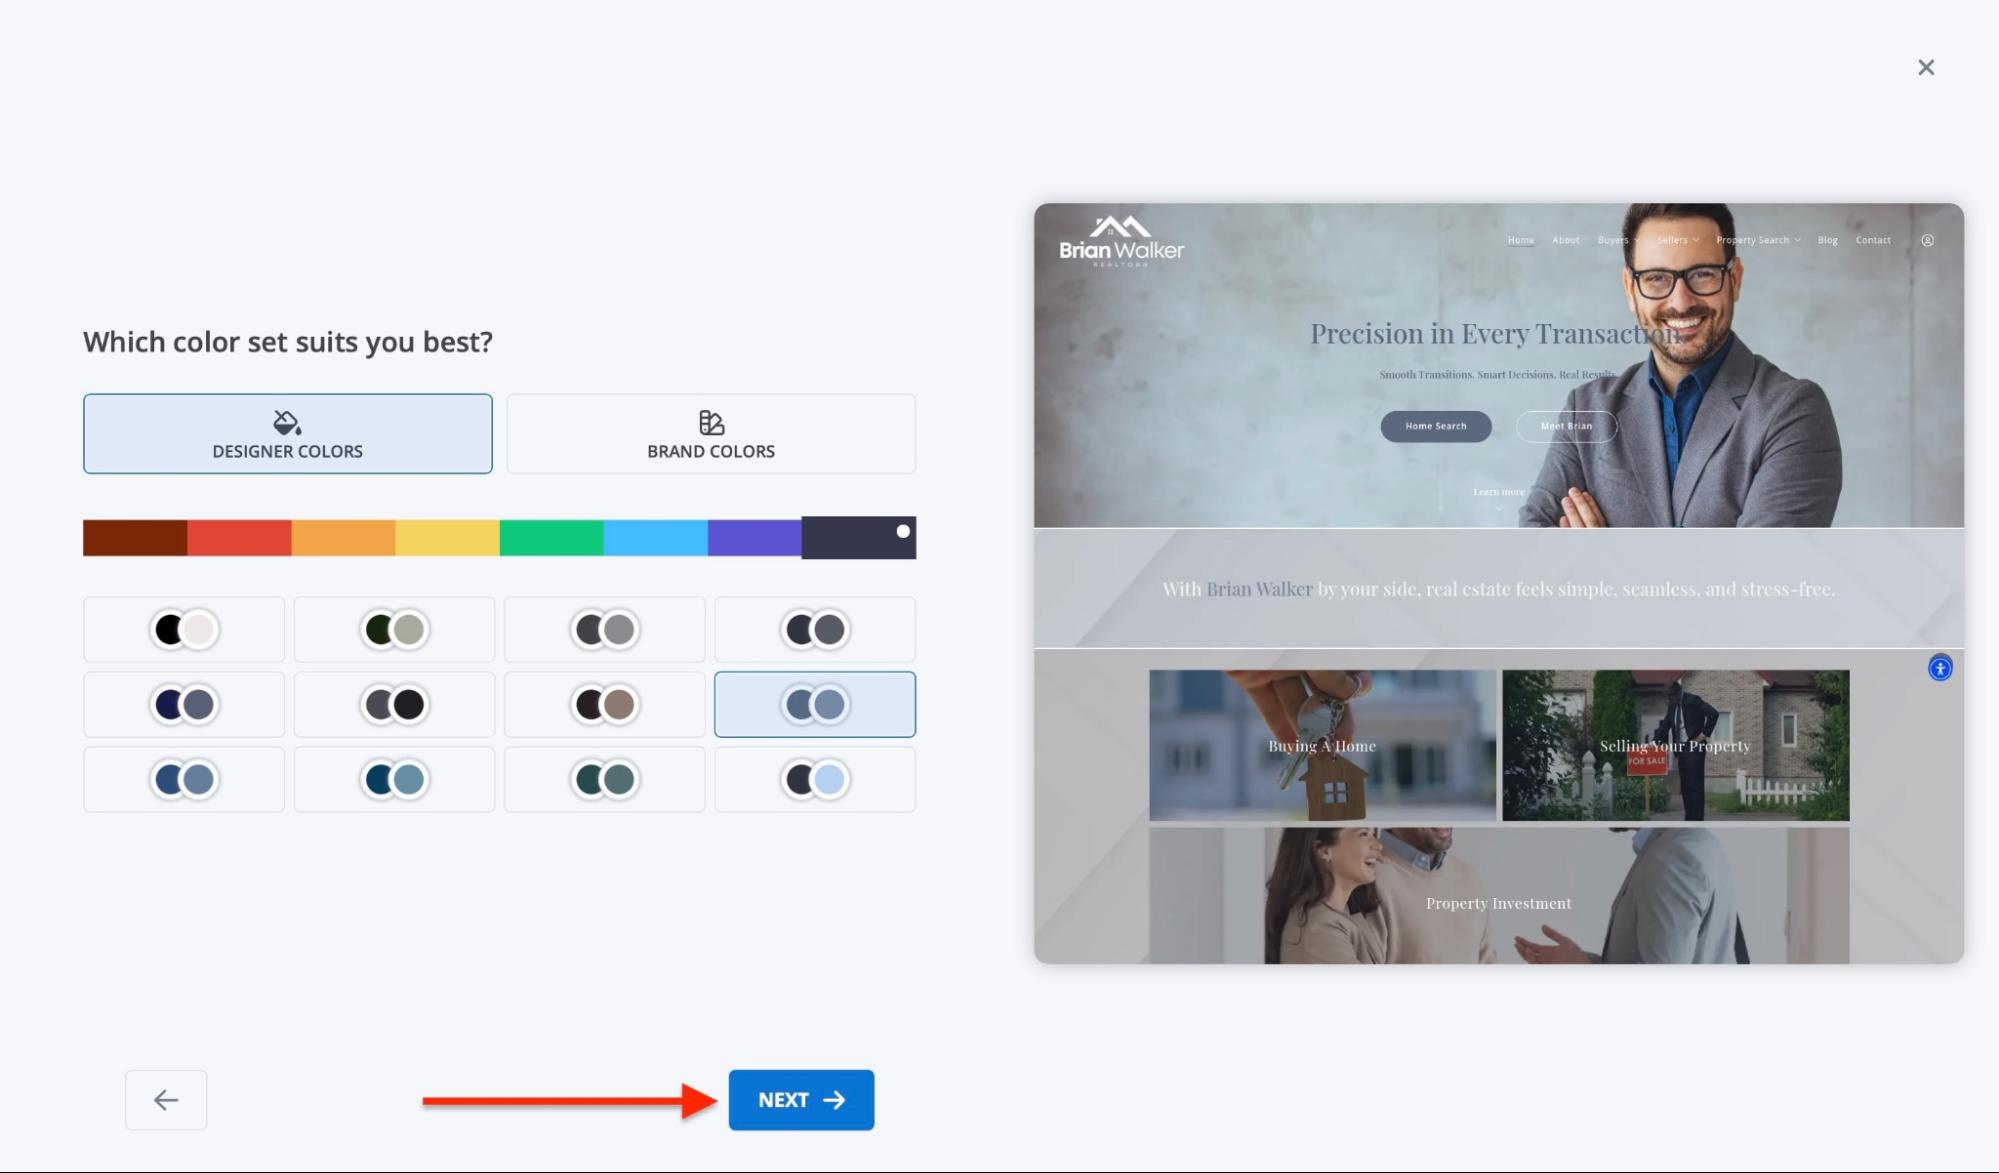Select the black and cream color pair

(183, 629)
